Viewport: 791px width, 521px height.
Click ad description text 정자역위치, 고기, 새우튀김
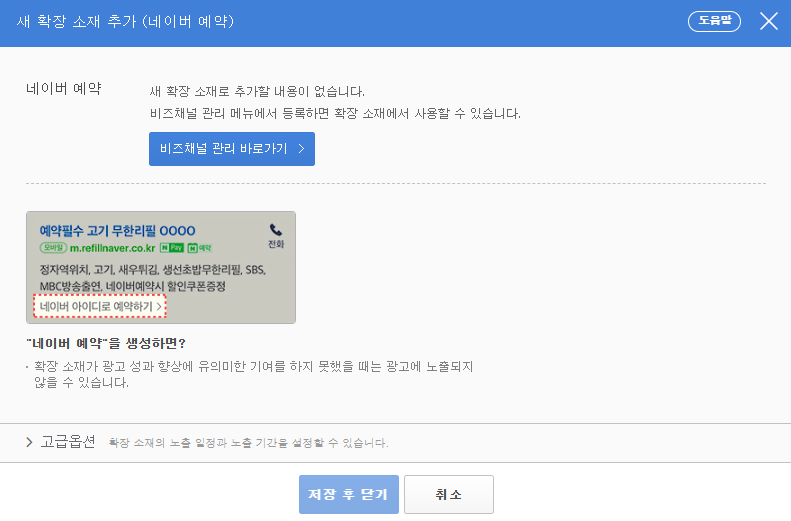153,278
